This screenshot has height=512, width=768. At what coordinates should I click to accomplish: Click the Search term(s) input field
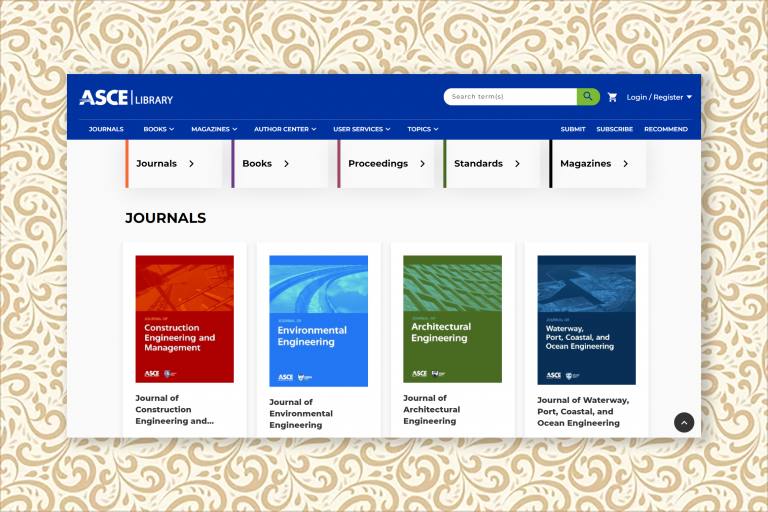point(510,97)
